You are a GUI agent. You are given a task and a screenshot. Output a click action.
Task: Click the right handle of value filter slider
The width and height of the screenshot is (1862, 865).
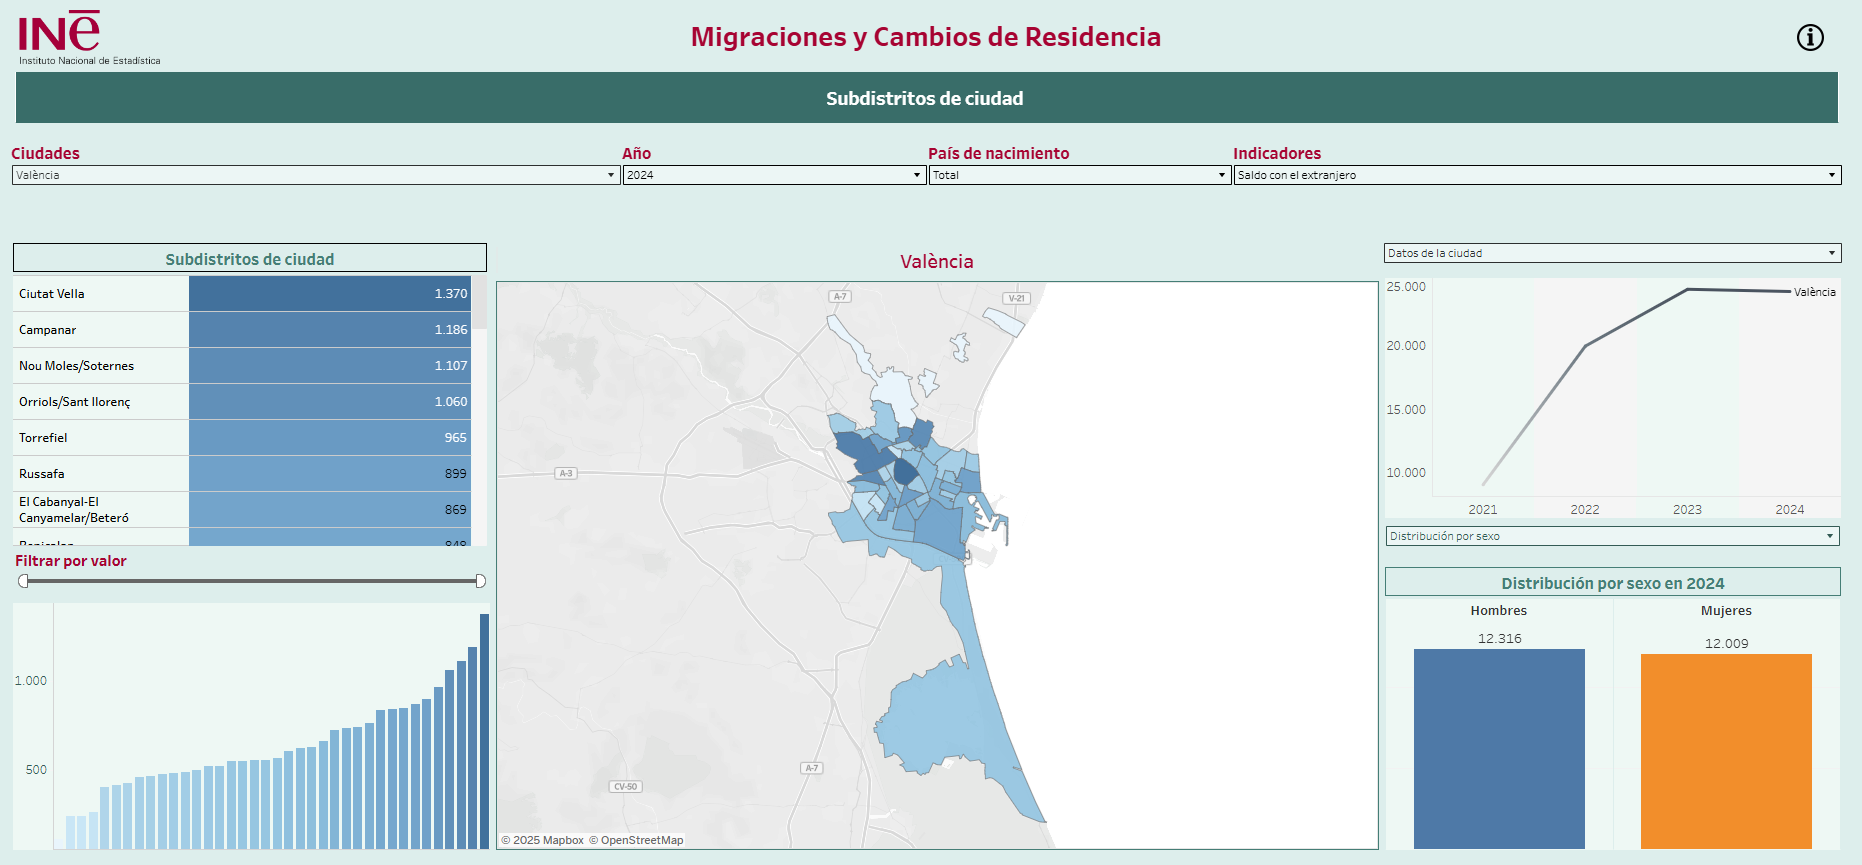point(480,581)
